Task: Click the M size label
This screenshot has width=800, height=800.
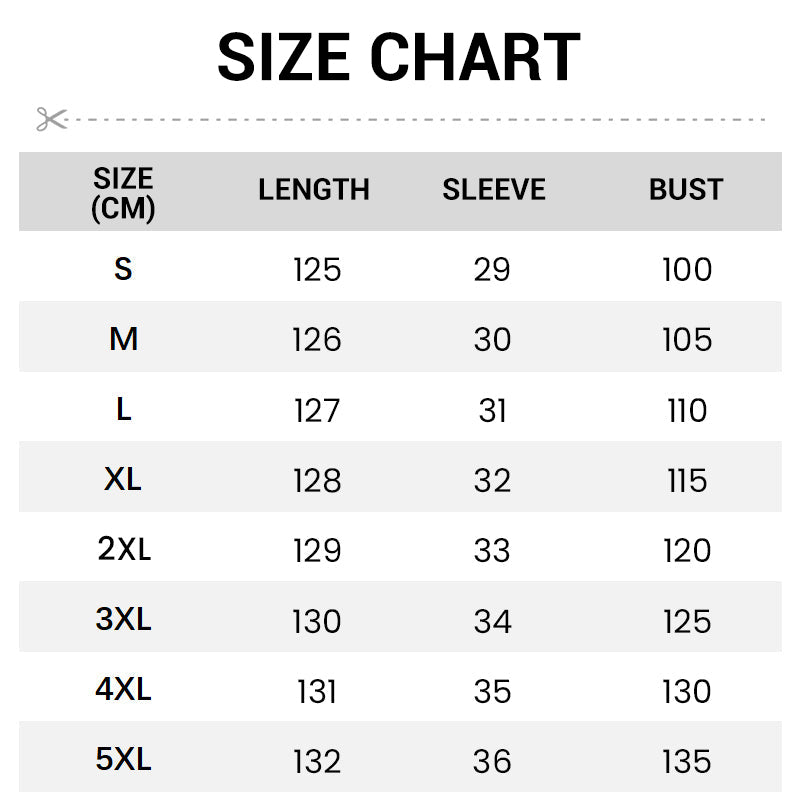Action: pyautogui.click(x=123, y=339)
